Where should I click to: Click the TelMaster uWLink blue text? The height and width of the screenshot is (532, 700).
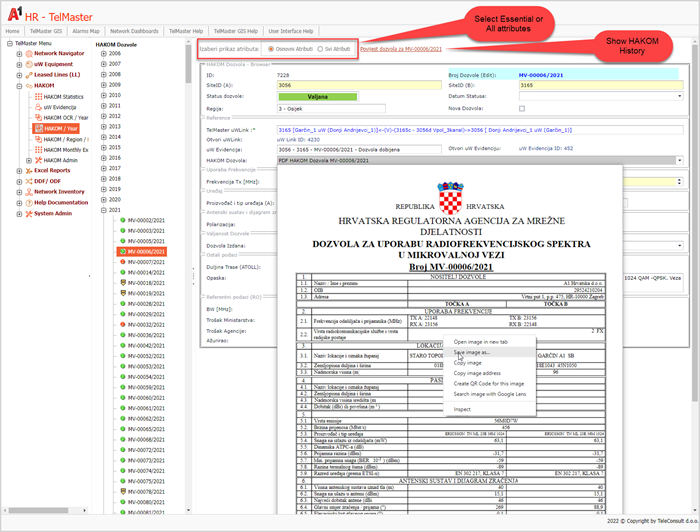[425, 130]
